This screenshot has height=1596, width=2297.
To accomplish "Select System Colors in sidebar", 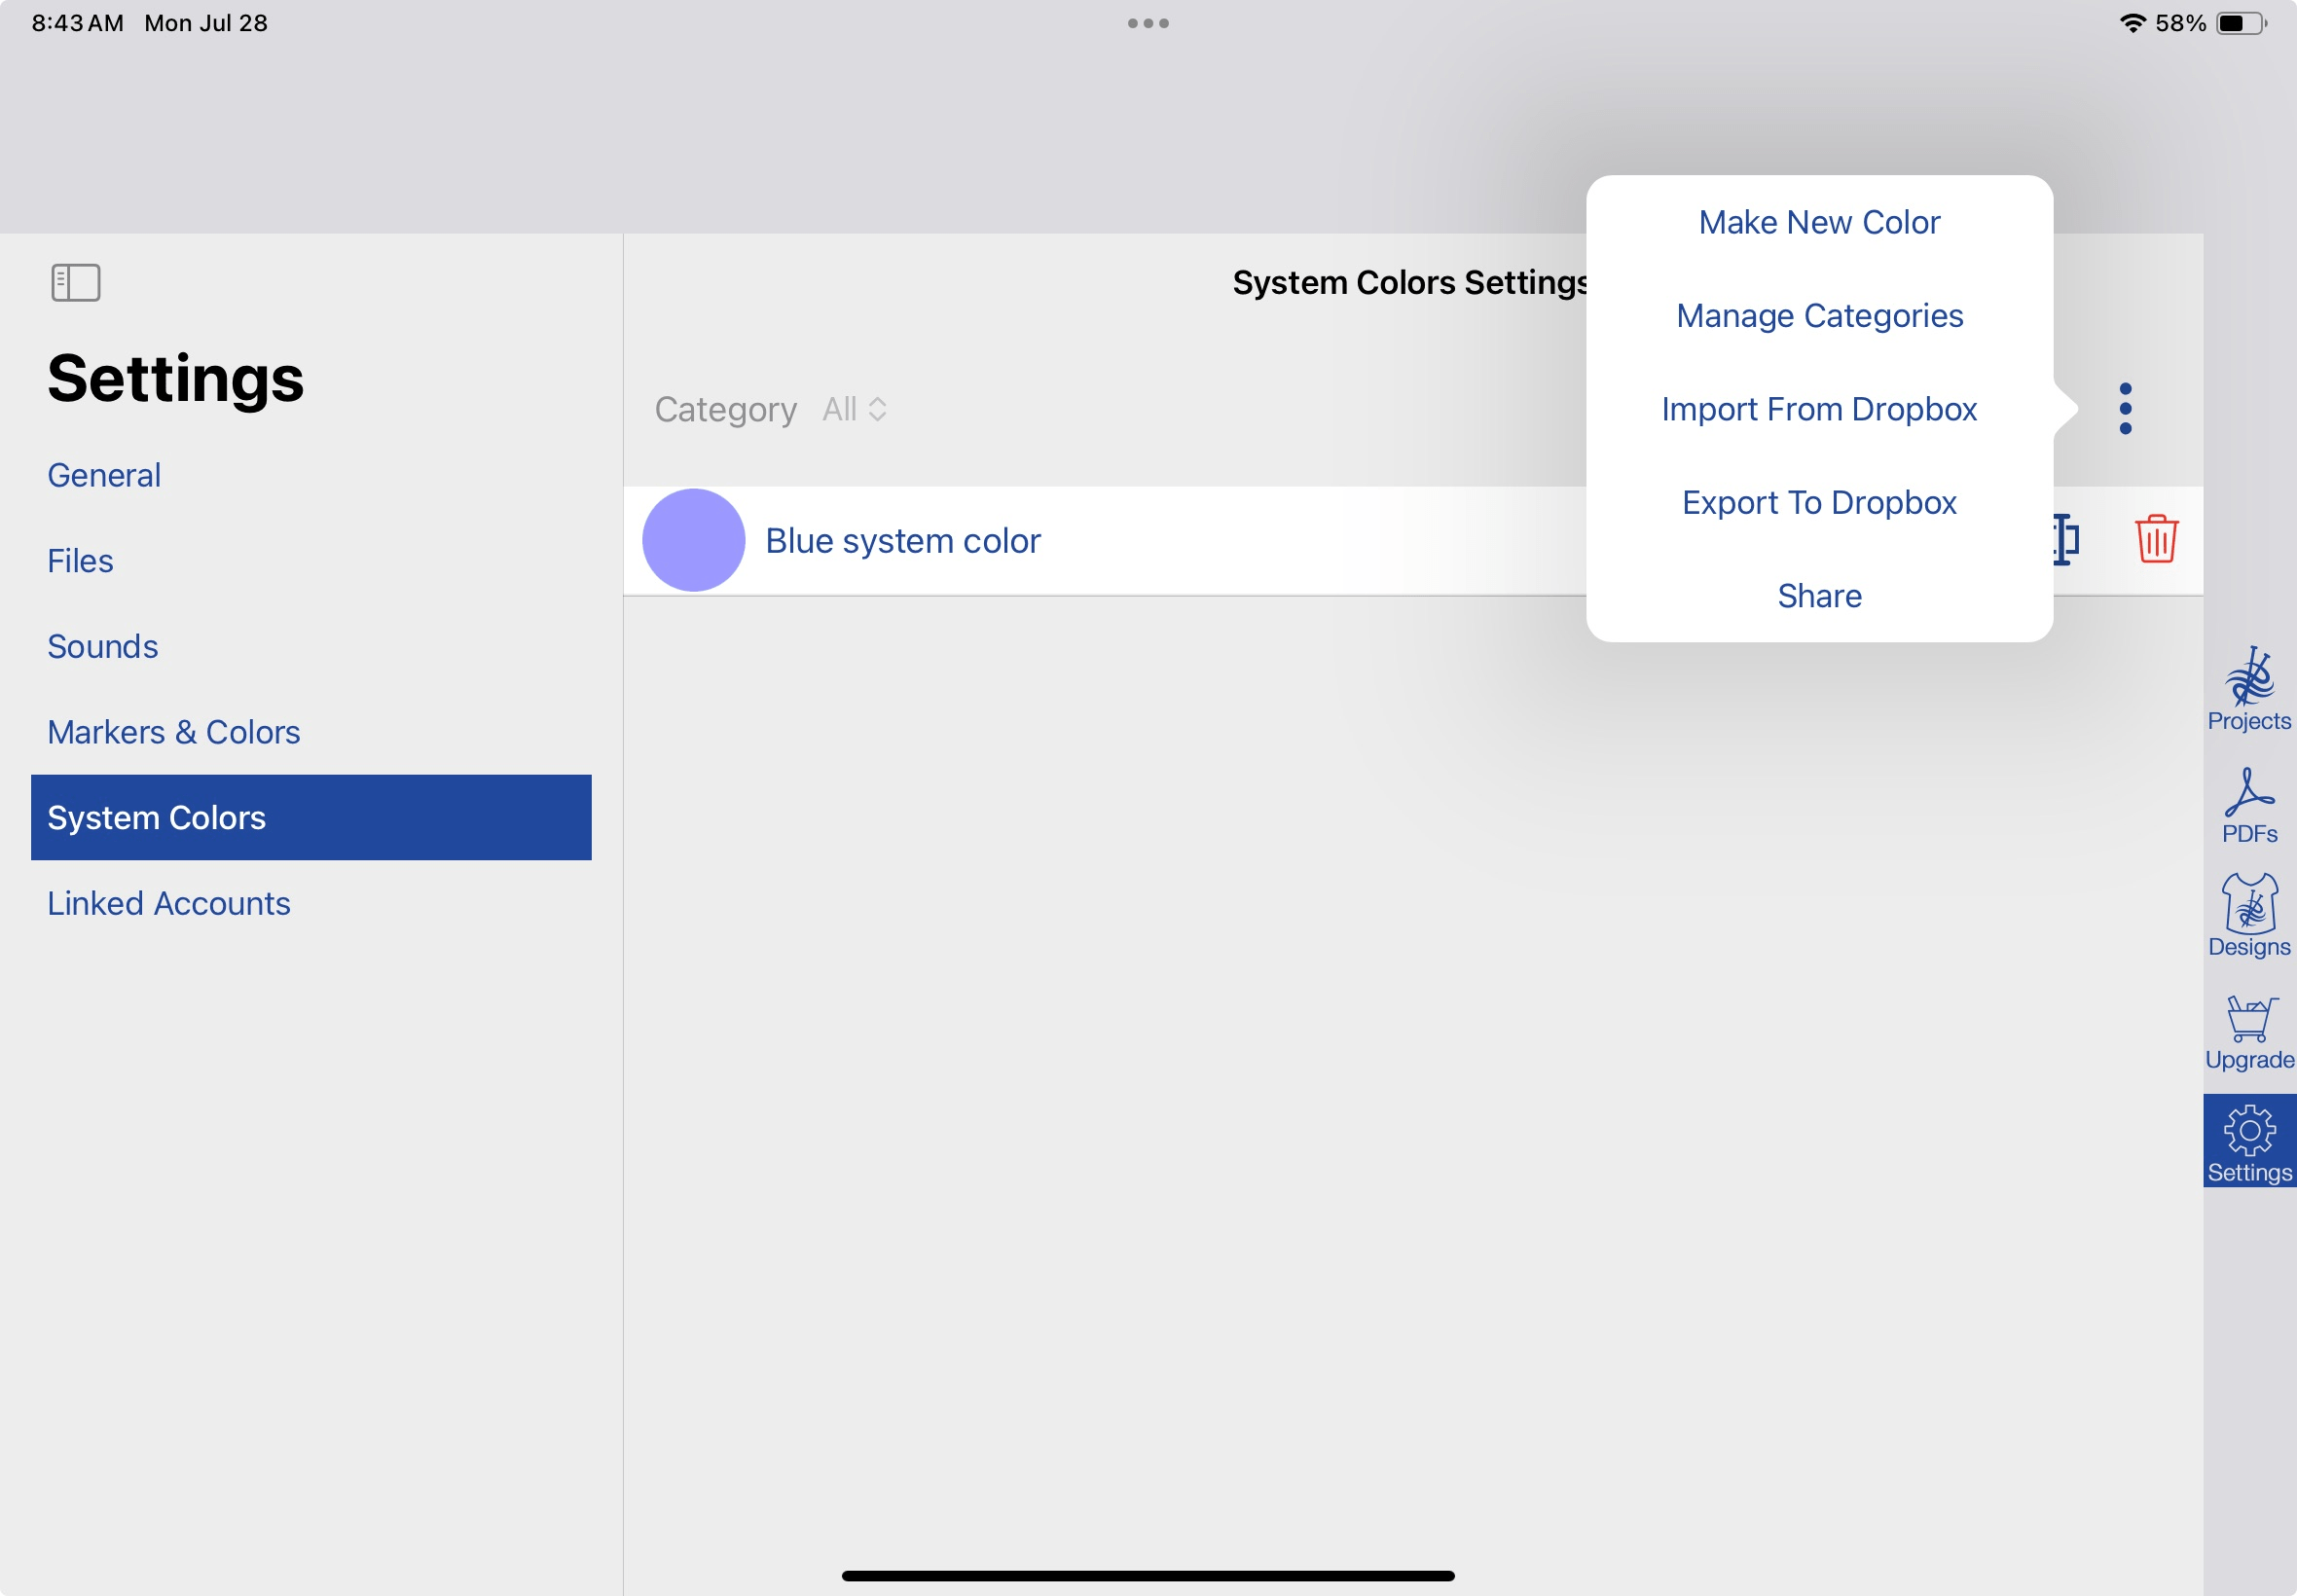I will (x=311, y=818).
